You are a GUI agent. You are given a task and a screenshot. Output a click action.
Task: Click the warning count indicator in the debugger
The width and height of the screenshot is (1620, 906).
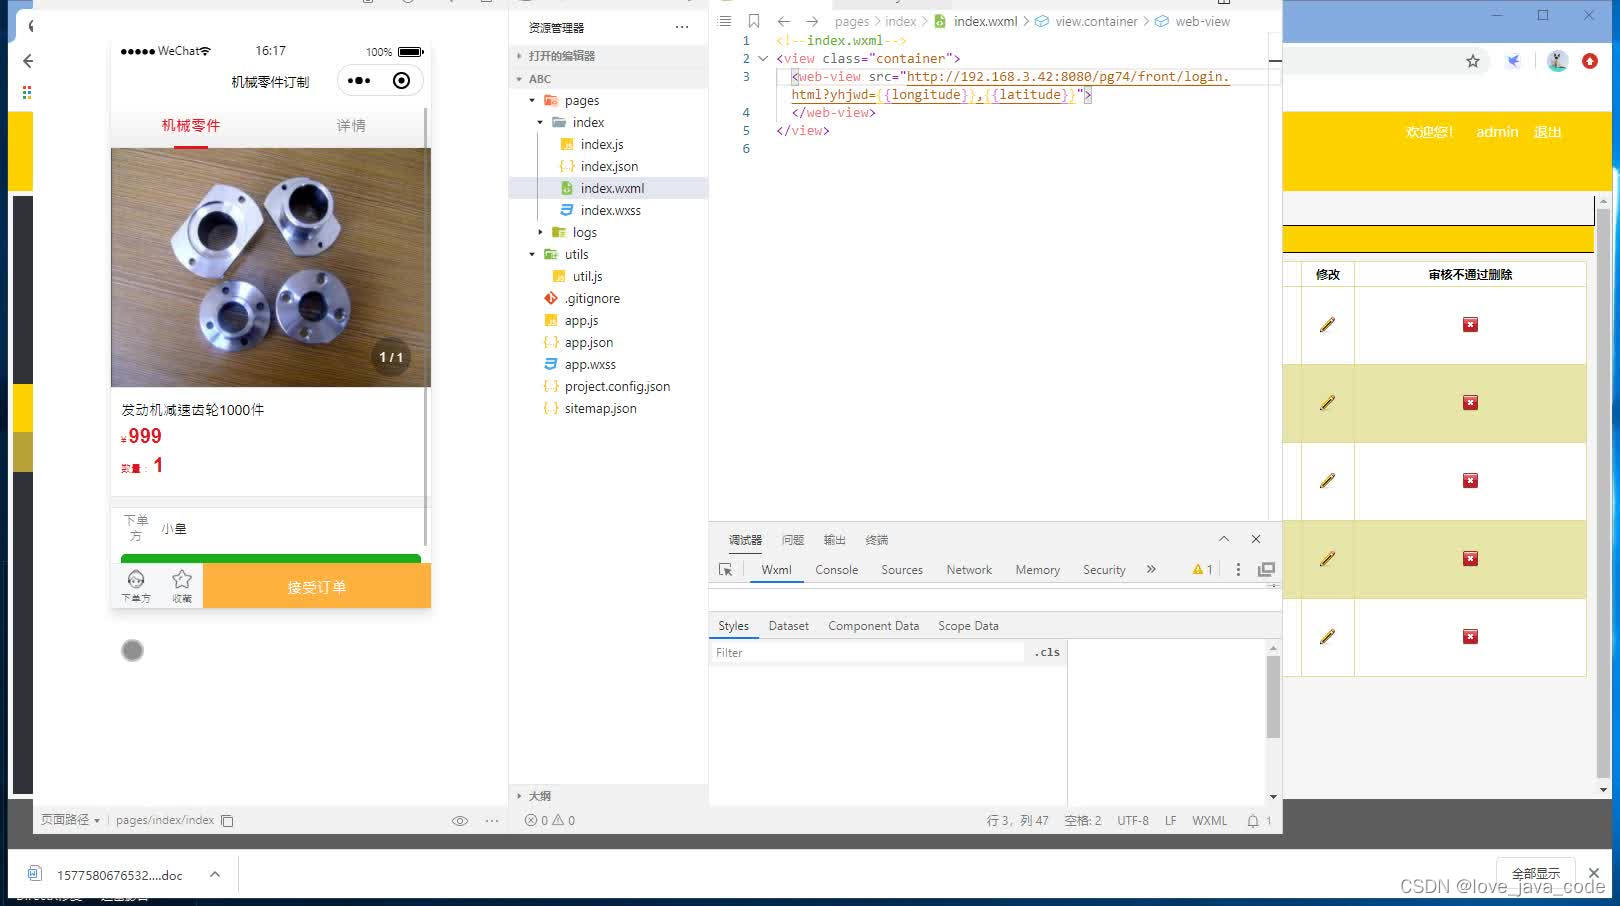(x=1202, y=570)
